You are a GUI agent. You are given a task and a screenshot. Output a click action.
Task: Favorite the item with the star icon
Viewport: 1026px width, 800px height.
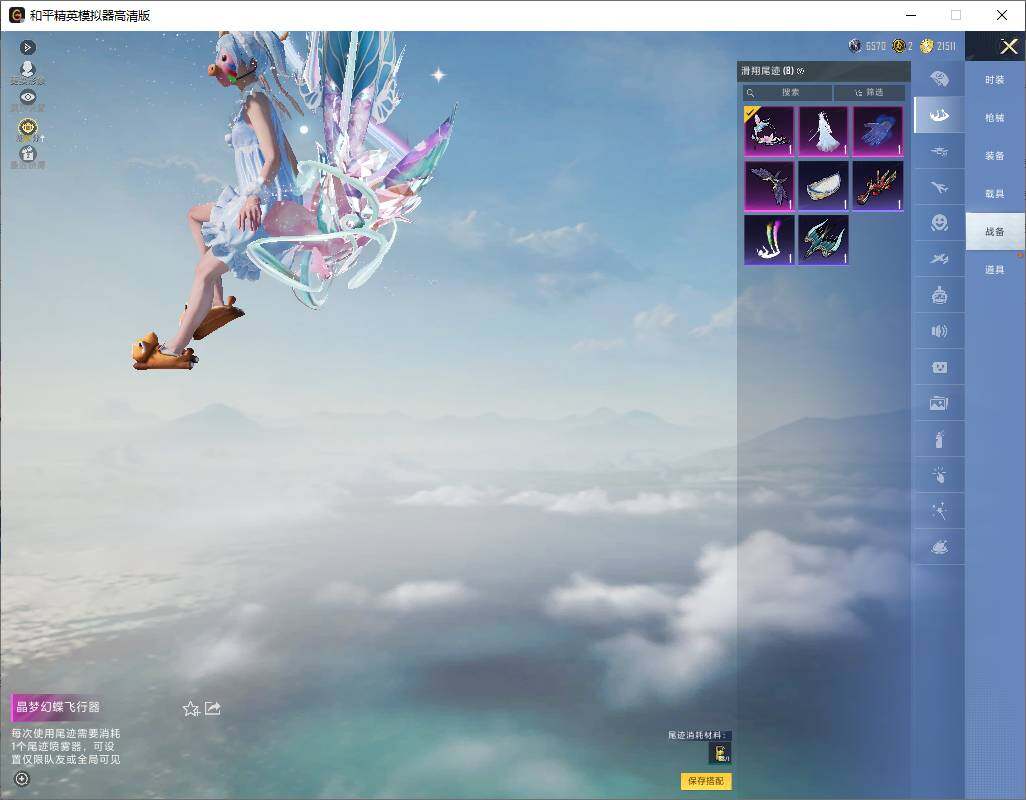click(191, 708)
